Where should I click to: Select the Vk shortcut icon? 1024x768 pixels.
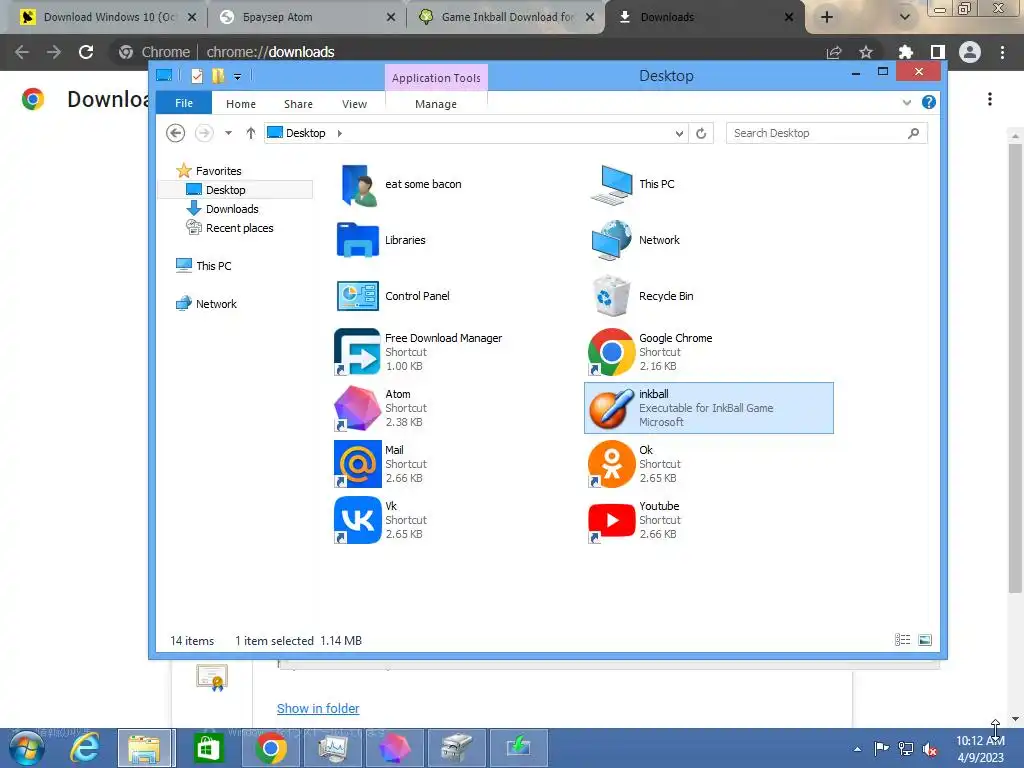click(357, 520)
